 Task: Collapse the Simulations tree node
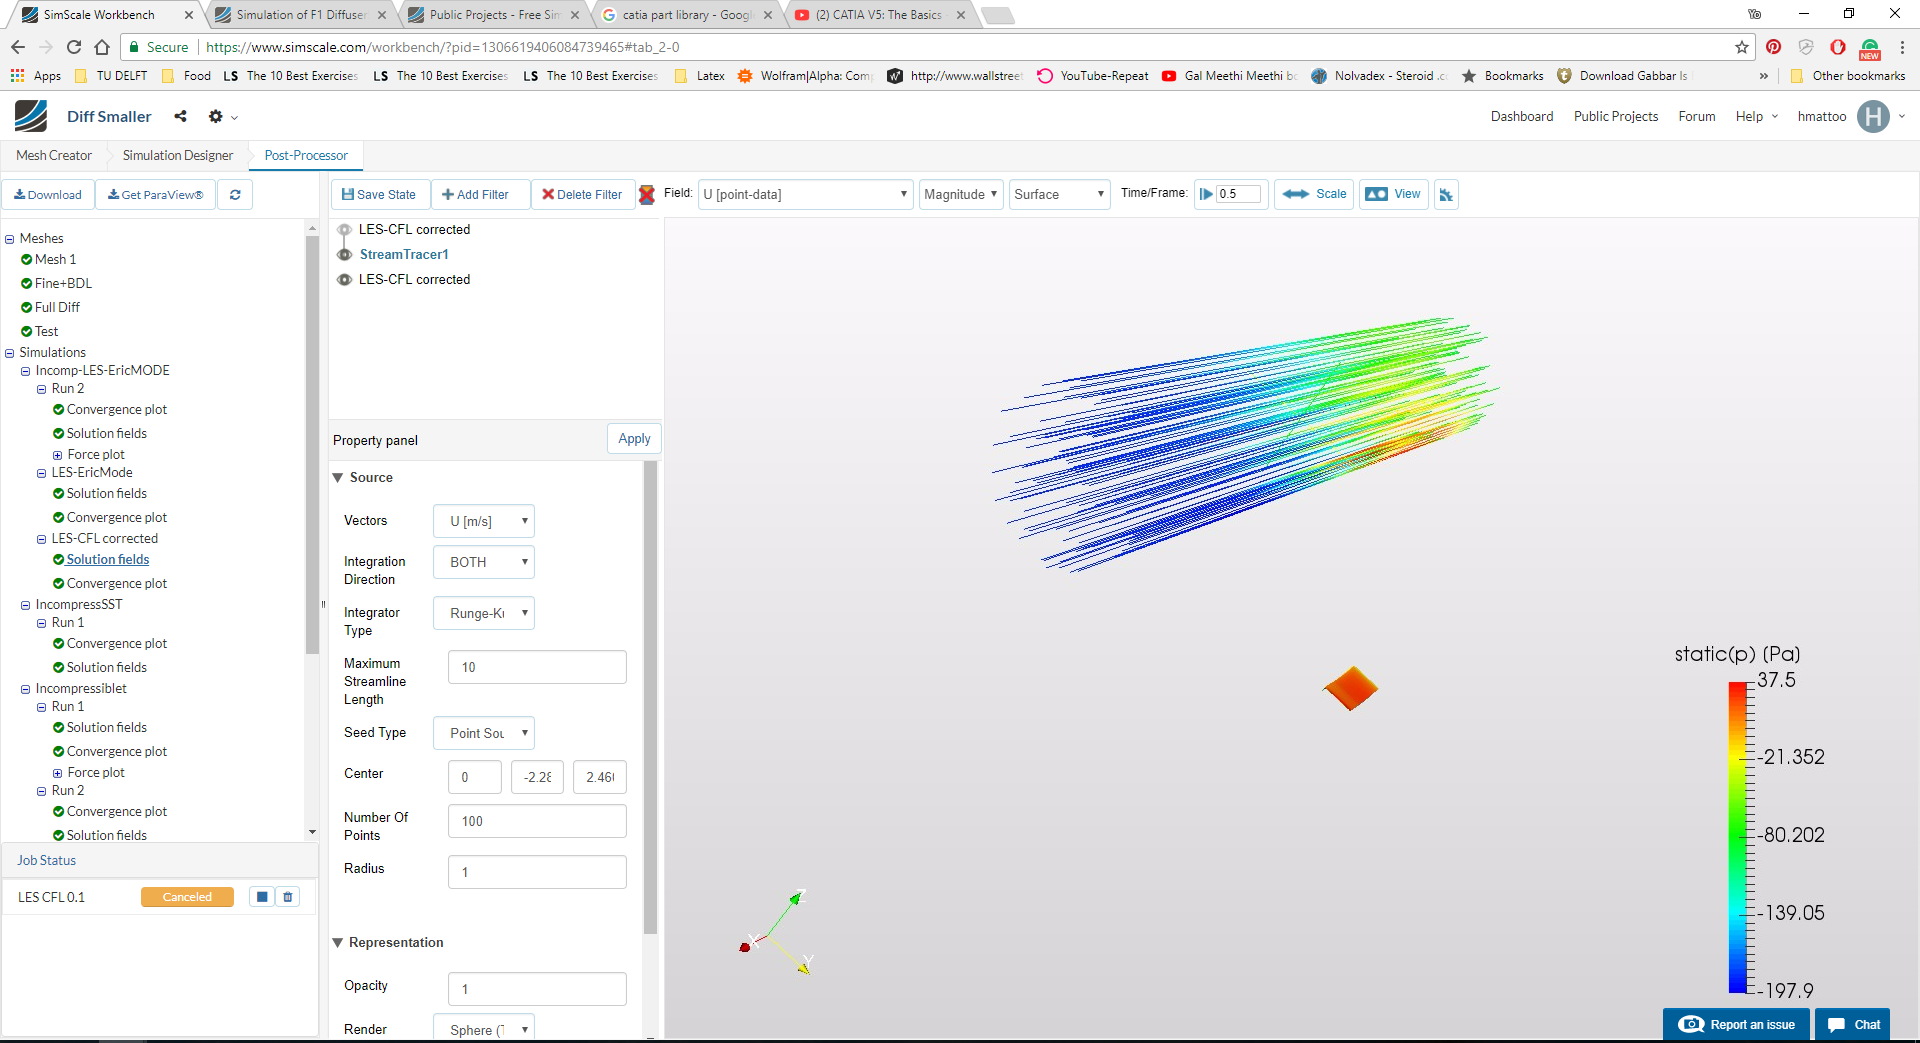point(10,353)
